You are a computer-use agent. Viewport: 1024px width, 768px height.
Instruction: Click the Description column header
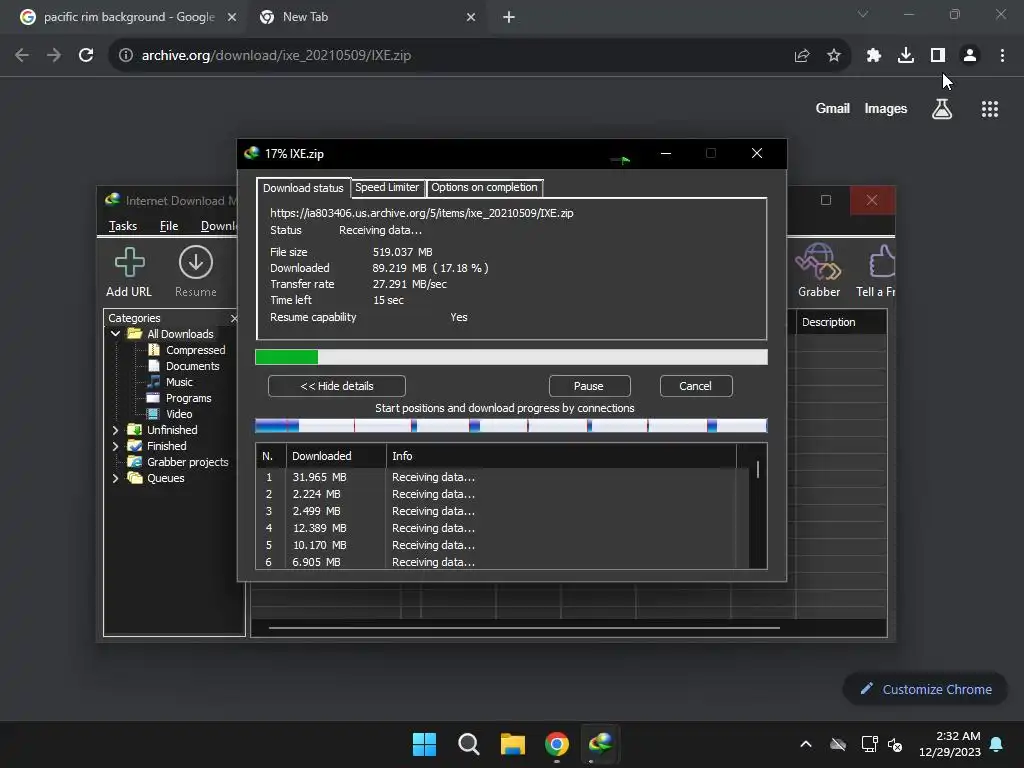841,322
